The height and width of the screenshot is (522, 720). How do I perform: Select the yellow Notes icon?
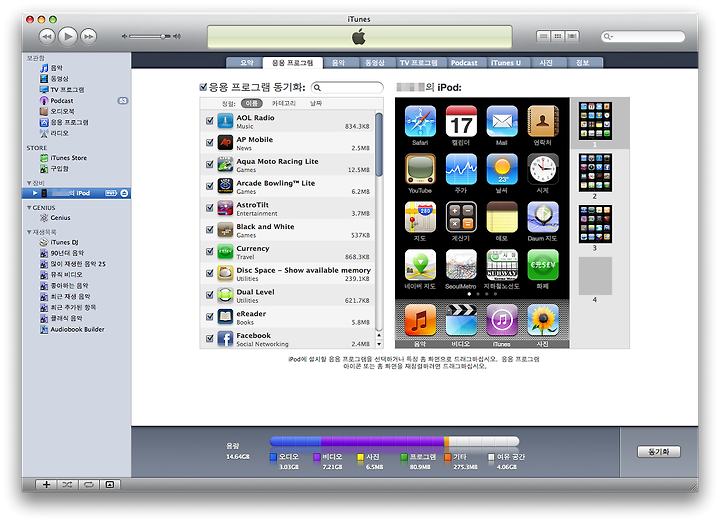502,217
